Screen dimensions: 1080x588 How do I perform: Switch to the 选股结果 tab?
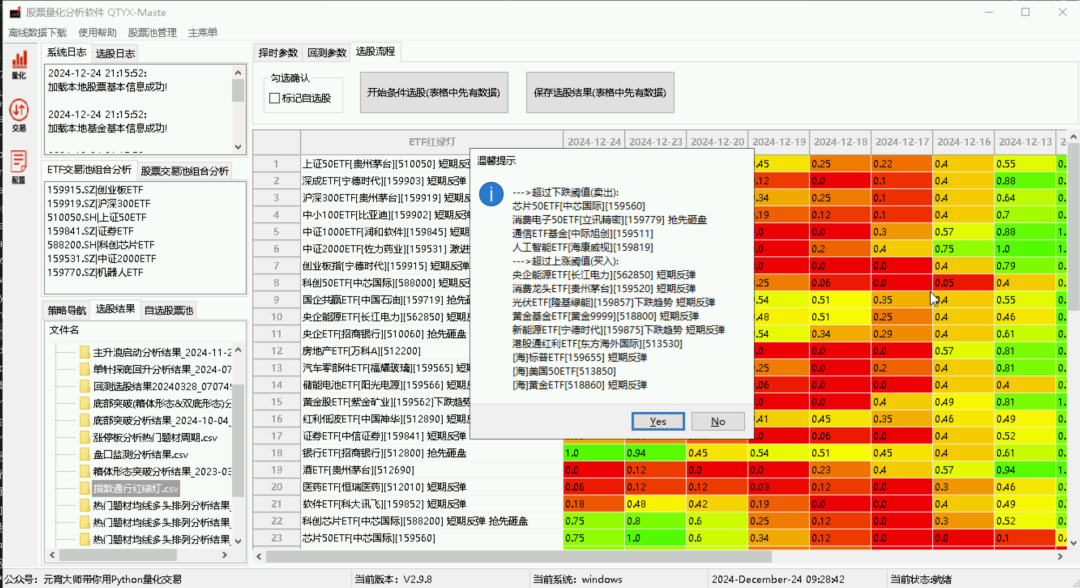tap(115, 309)
